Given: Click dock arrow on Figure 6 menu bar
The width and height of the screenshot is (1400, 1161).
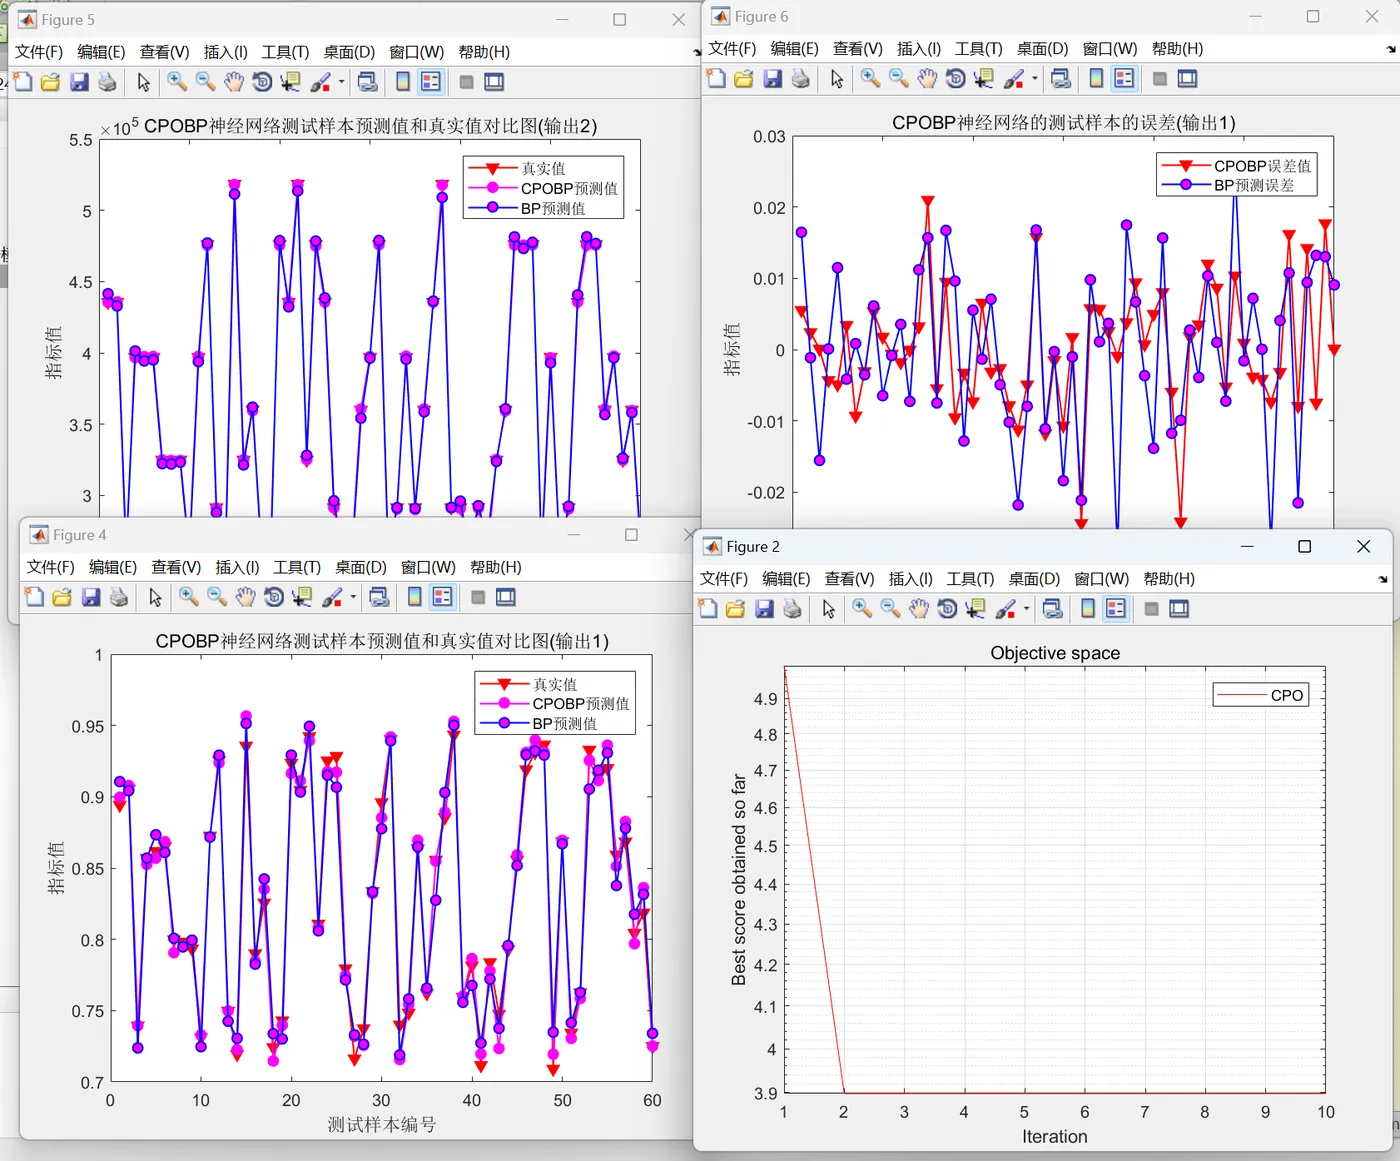Looking at the screenshot, I should tap(1391, 49).
